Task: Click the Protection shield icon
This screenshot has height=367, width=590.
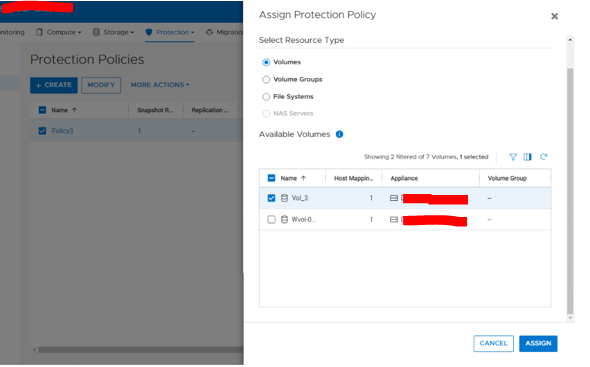Action: 149,32
